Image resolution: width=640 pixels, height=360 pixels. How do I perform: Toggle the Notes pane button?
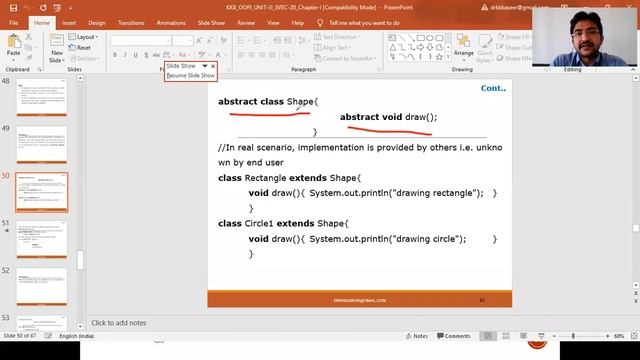(416, 336)
